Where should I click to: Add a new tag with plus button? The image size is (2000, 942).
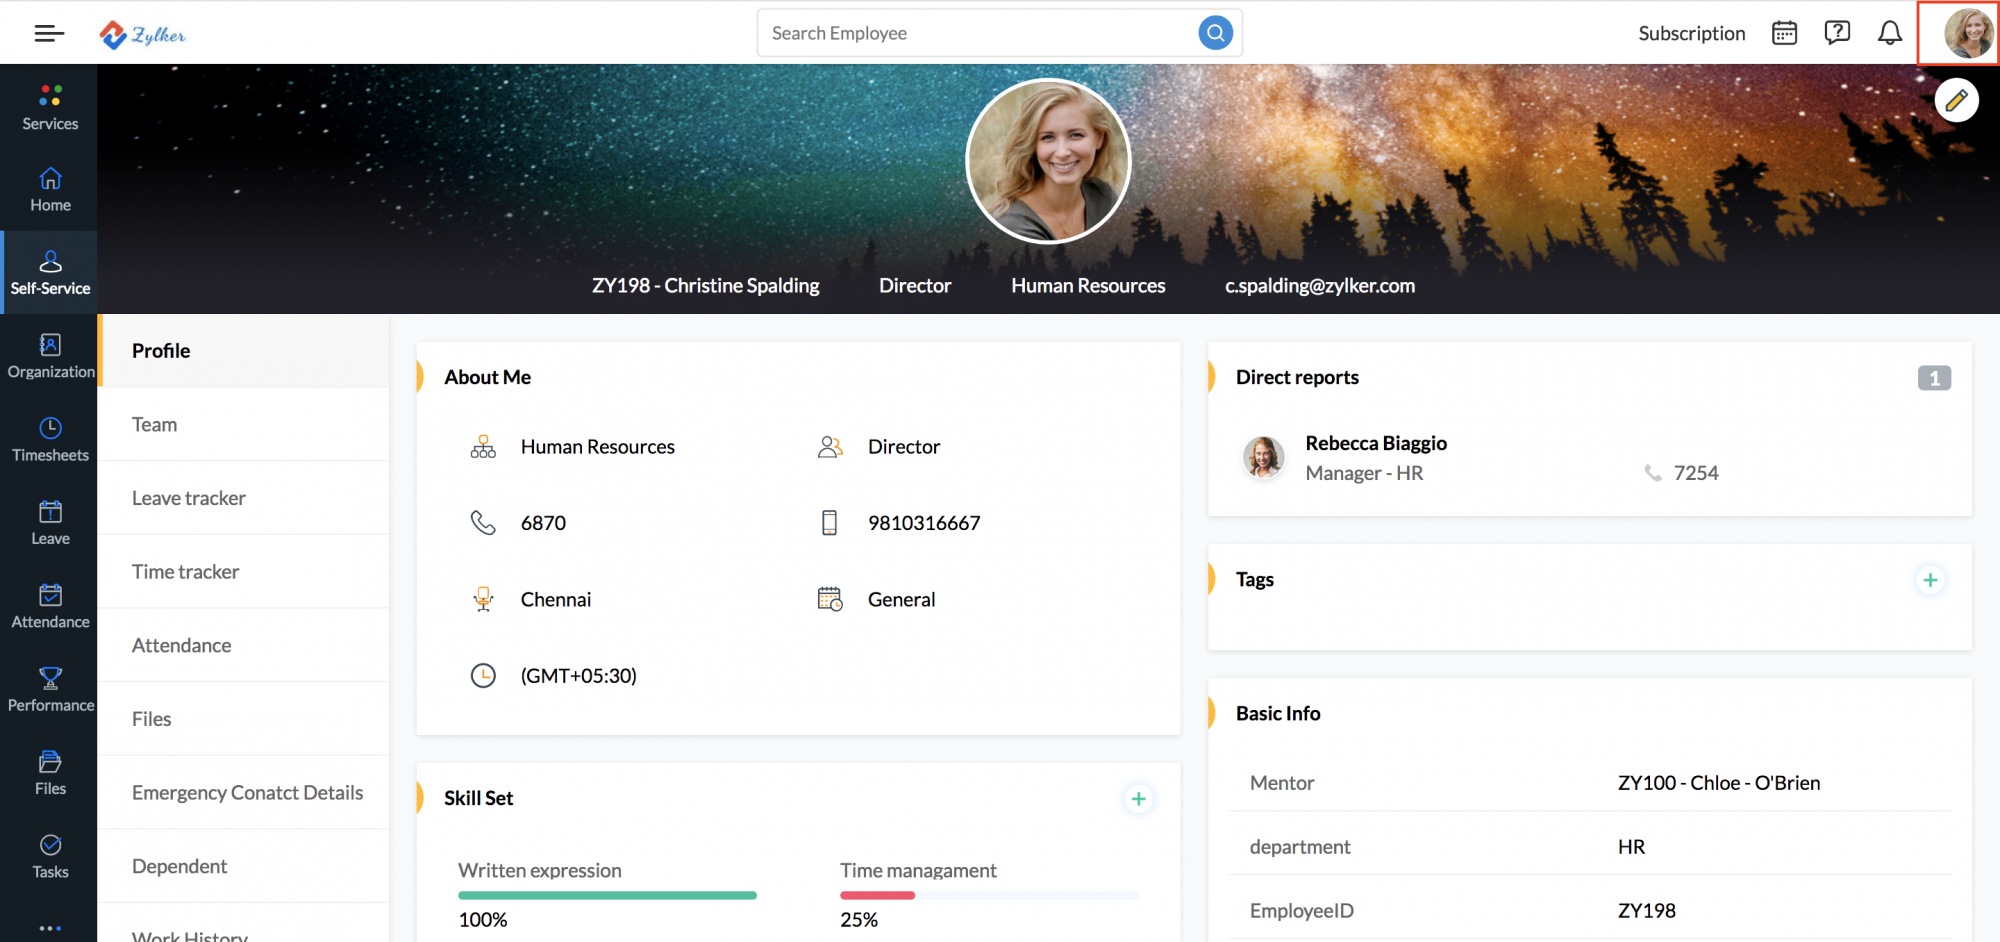(1930, 580)
